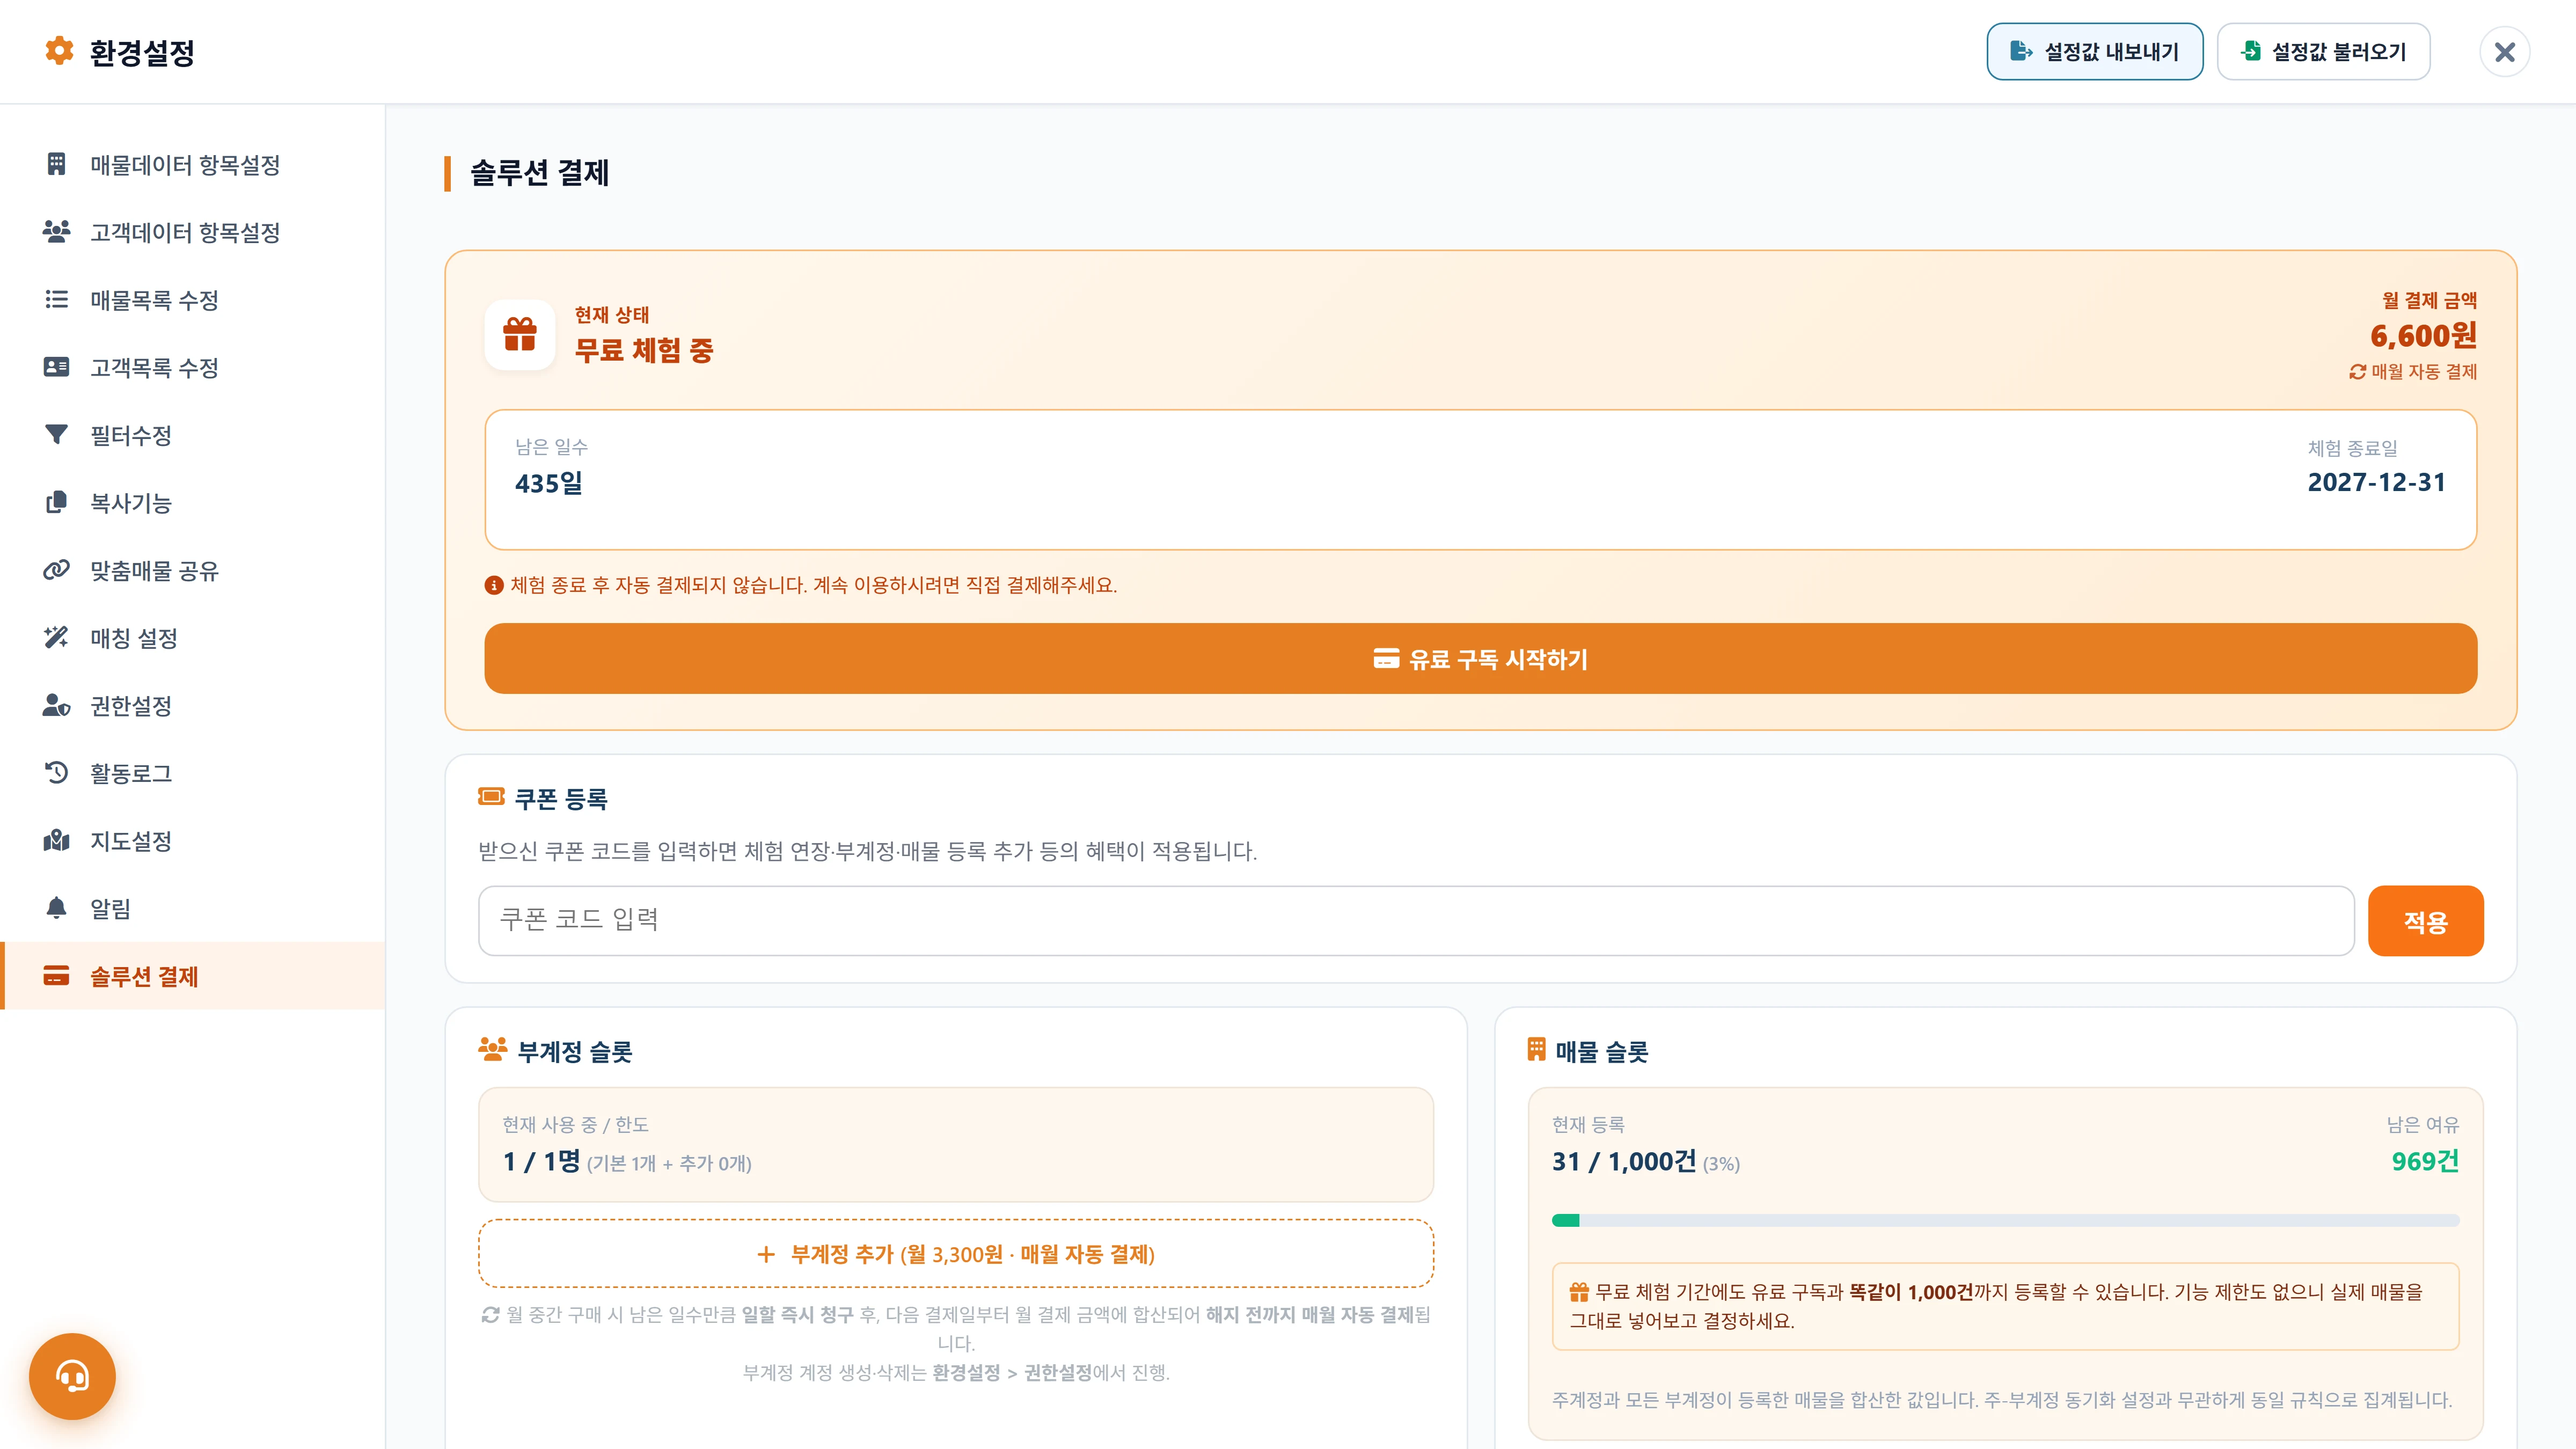Open the headset support chat button
2576x1449 pixels.
[72, 1376]
